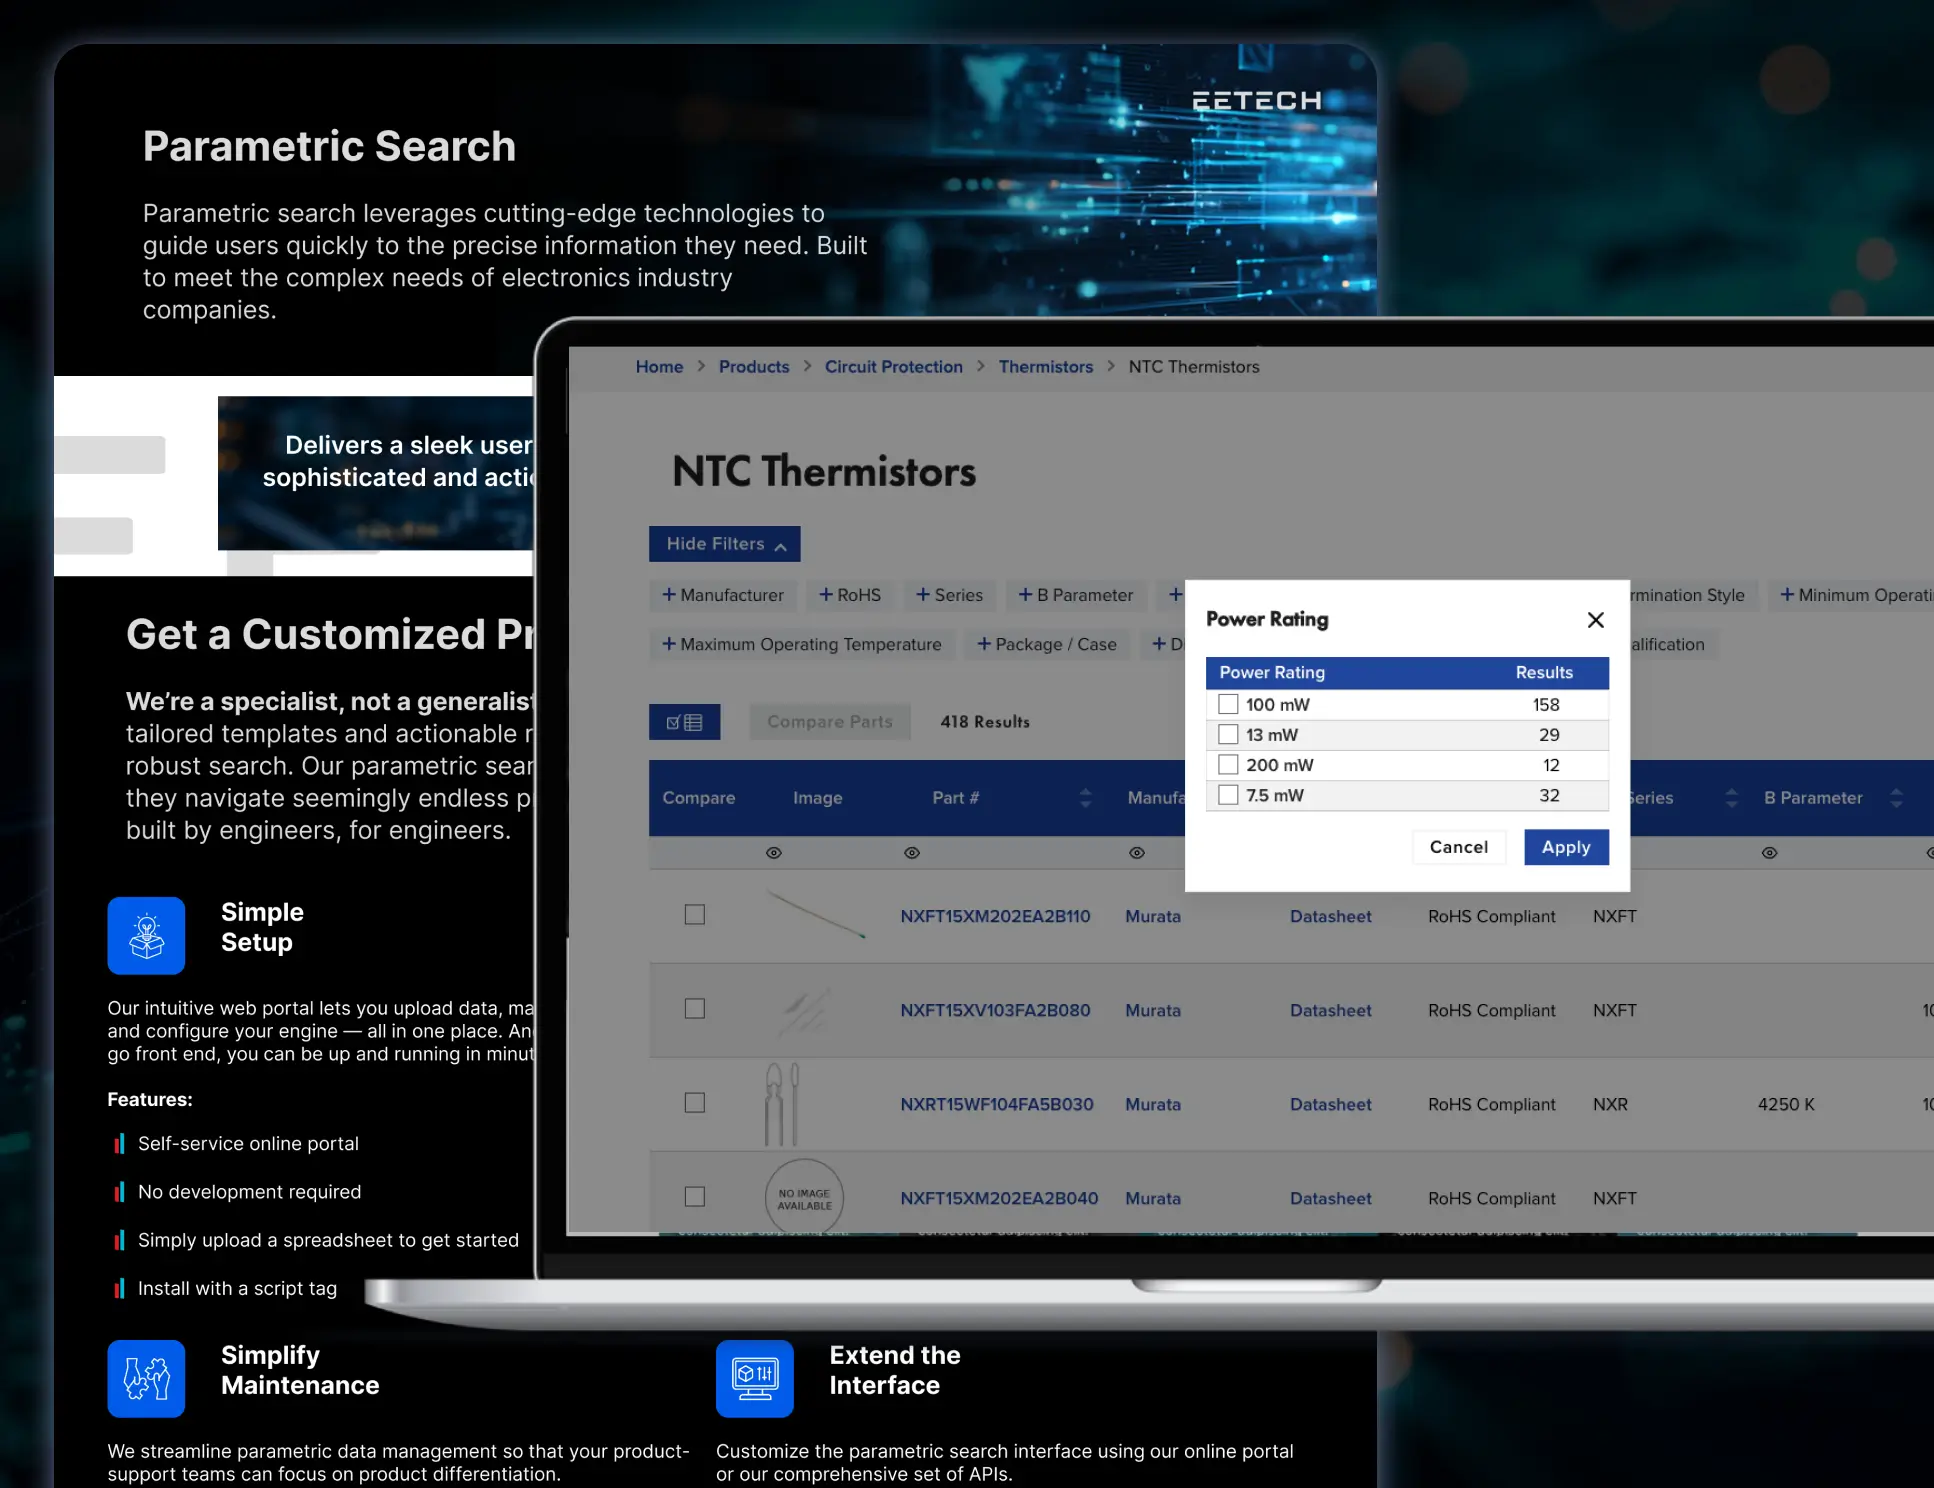Open the Maximum Operating Temperature filter
This screenshot has width=1934, height=1488.
coord(801,645)
